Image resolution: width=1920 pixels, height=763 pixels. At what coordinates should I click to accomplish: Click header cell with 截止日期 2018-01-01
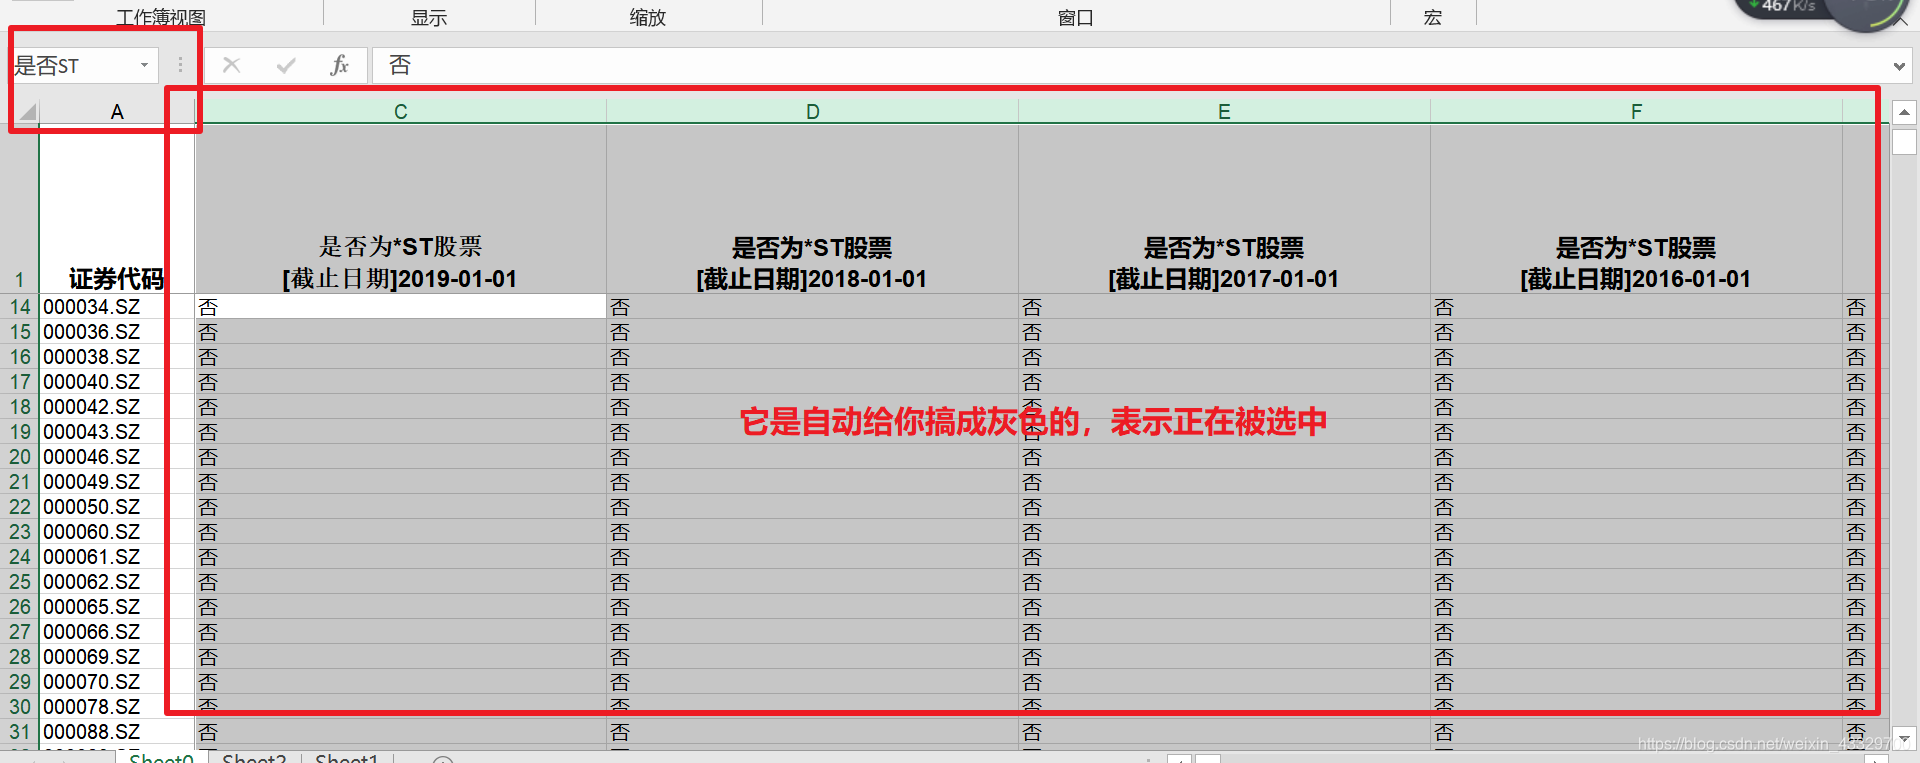[x=812, y=209]
